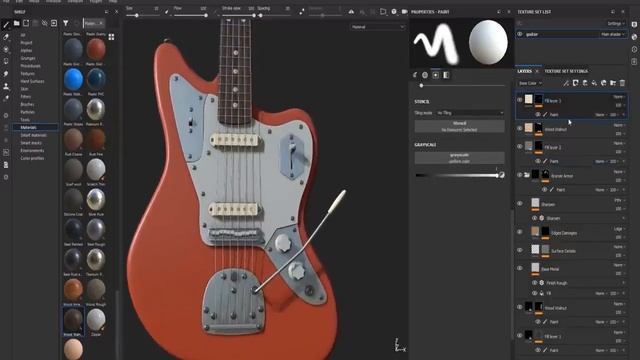Click the funnel filter icon in Shelf
640x360 pixels.
point(66,23)
